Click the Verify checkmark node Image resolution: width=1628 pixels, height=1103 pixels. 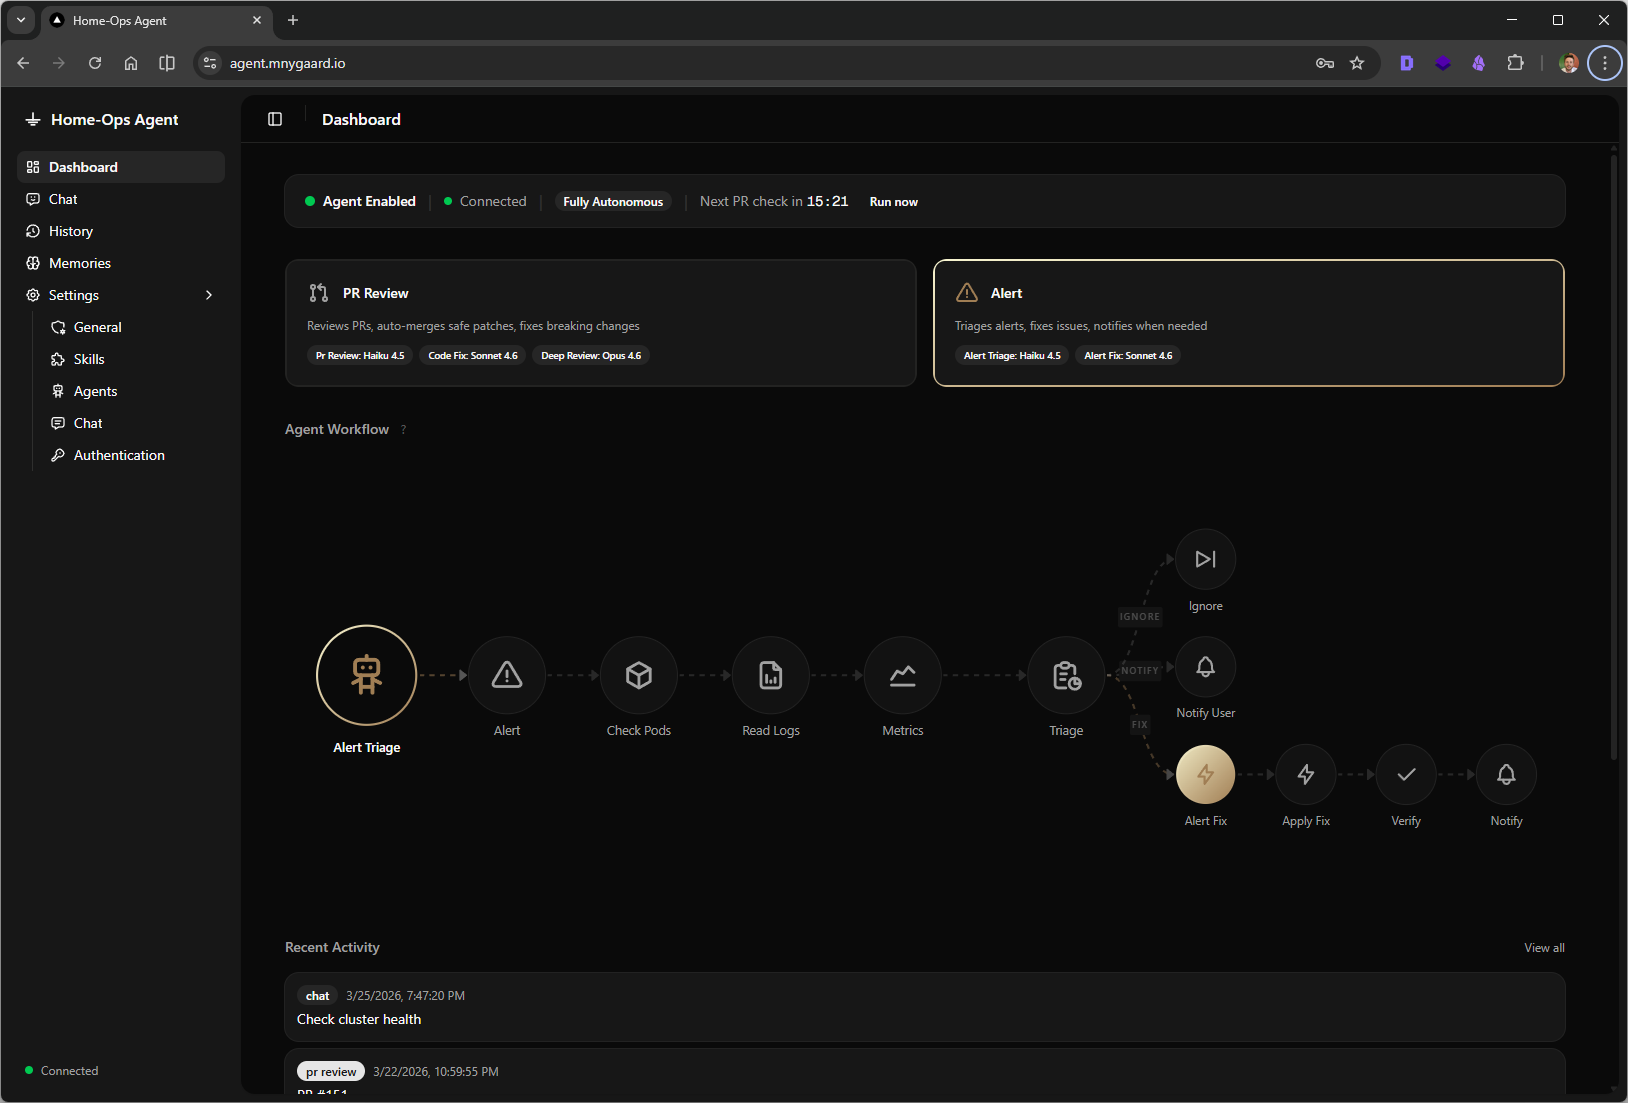(1406, 774)
